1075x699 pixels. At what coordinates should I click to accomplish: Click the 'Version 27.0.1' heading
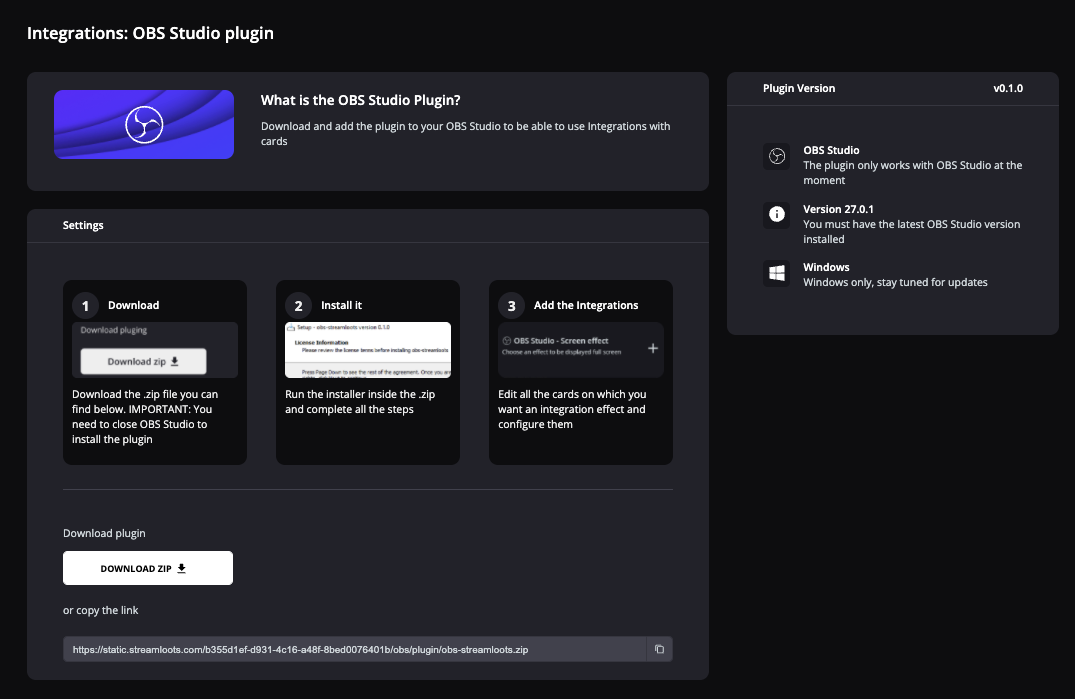[x=838, y=209]
